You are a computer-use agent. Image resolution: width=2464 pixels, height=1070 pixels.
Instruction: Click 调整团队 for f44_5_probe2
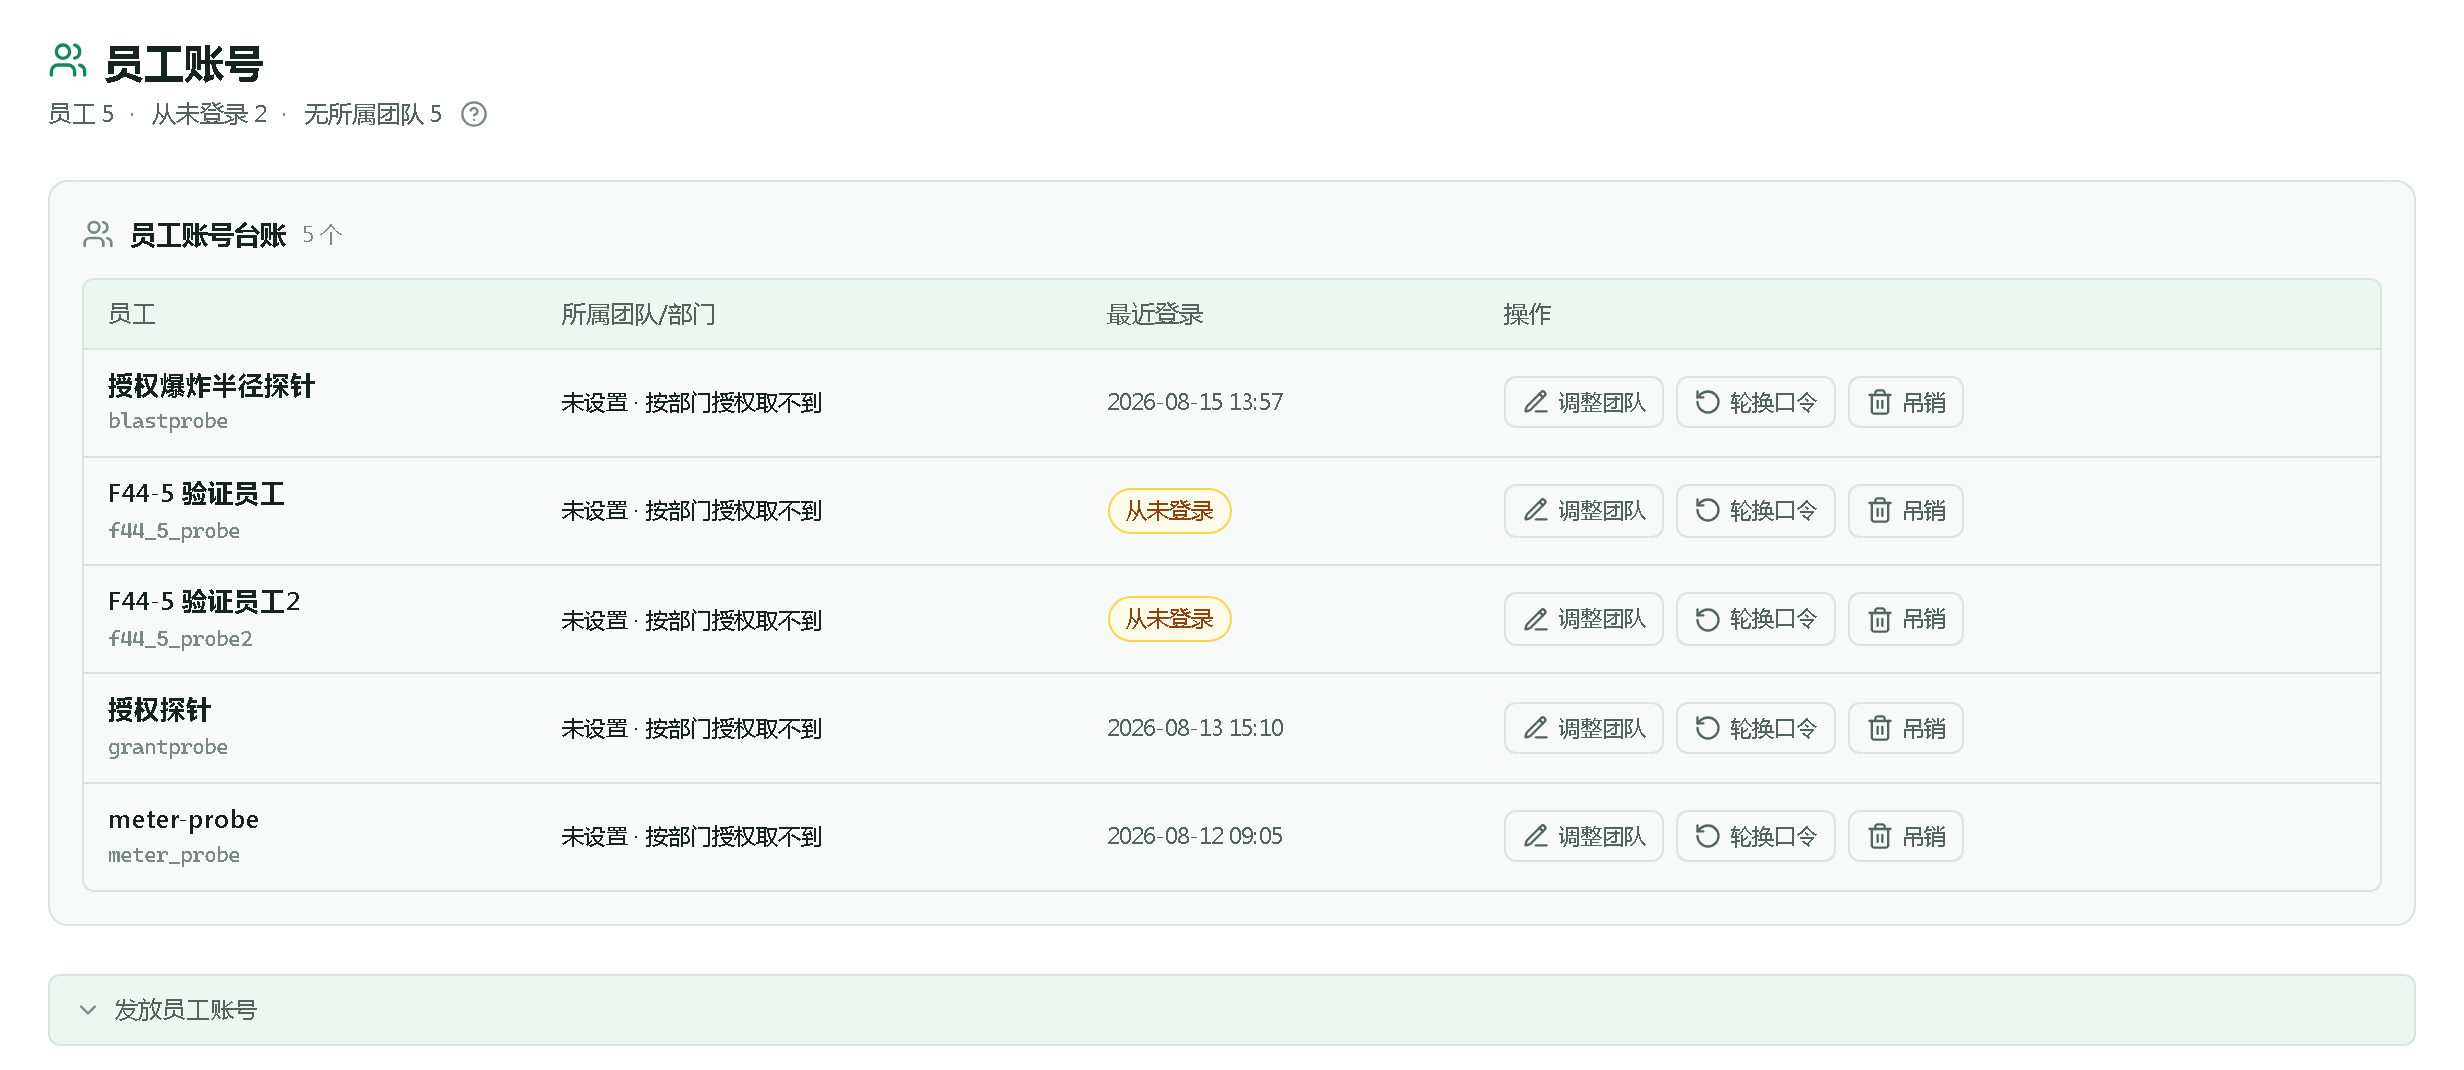click(1583, 619)
